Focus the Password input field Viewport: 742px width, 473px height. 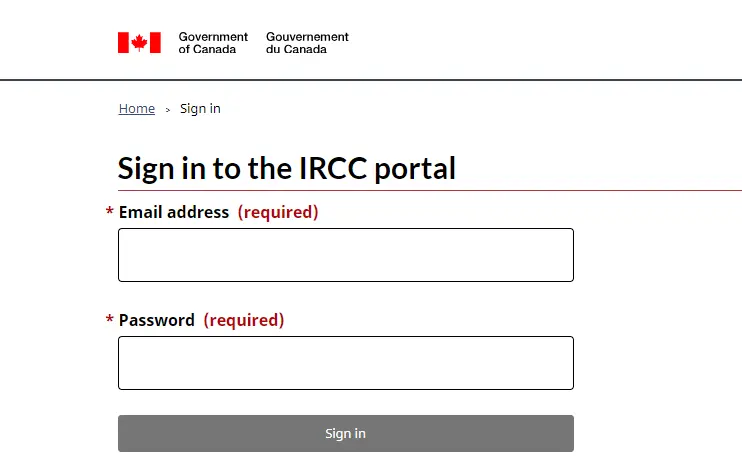point(346,363)
